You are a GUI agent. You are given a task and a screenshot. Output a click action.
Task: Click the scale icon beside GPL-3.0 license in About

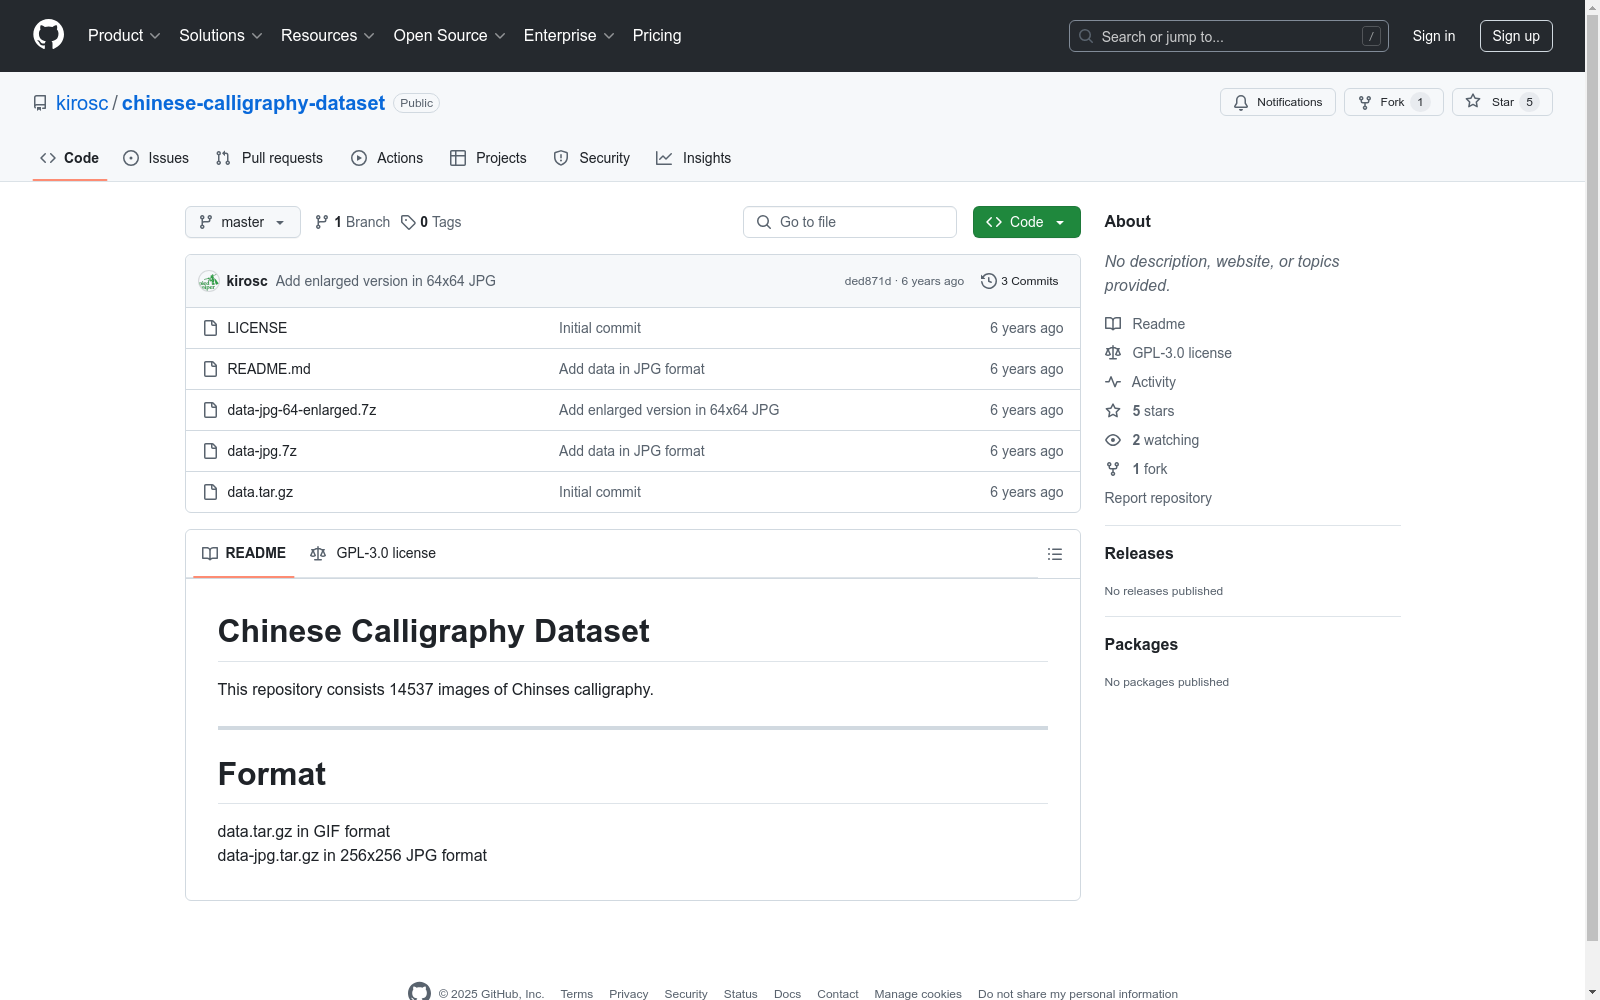point(1113,353)
